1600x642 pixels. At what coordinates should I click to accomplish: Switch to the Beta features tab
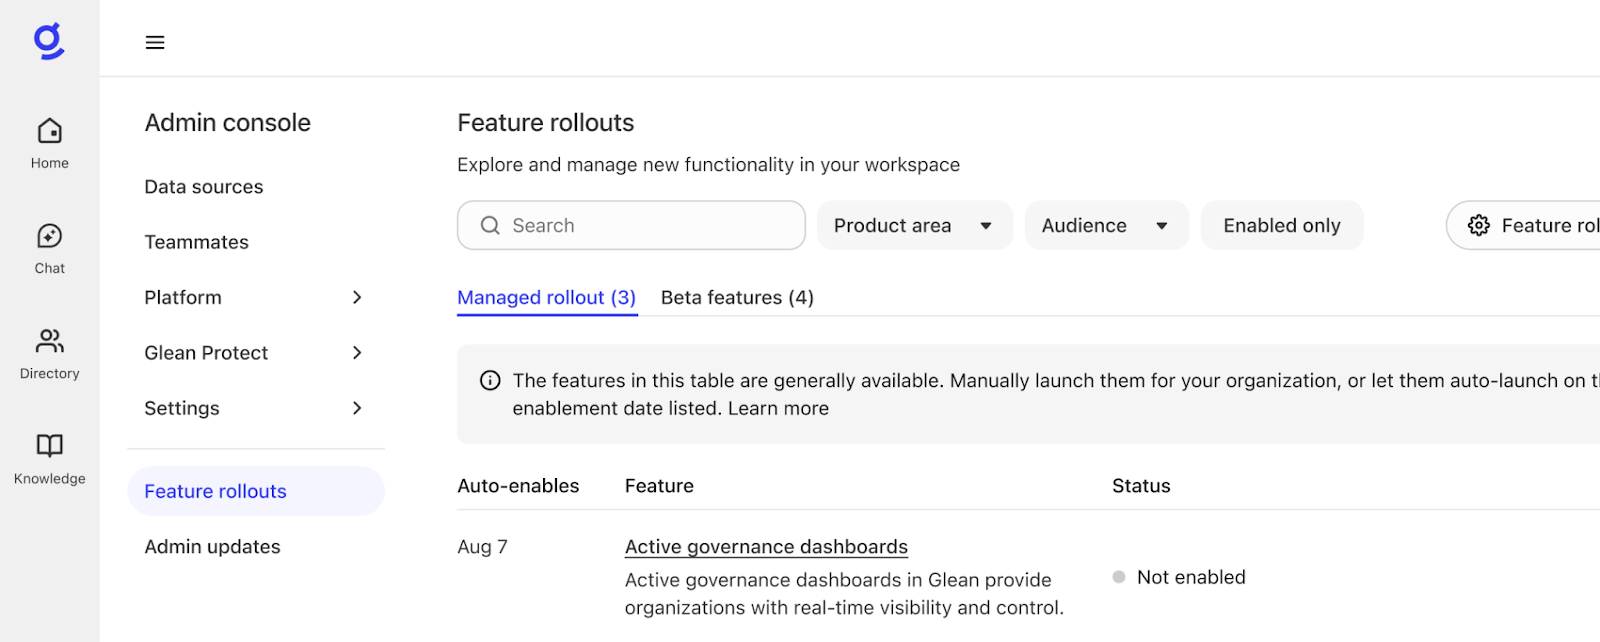(x=737, y=298)
